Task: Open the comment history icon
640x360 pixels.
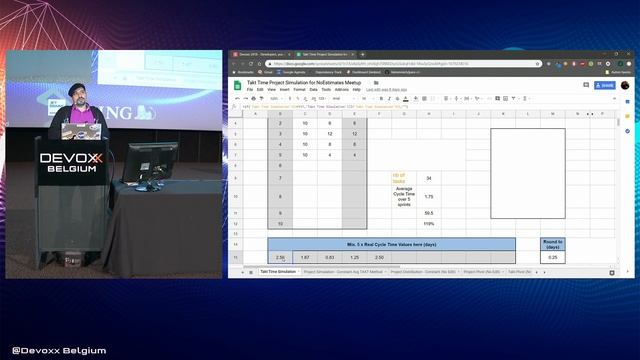Action: [x=586, y=85]
